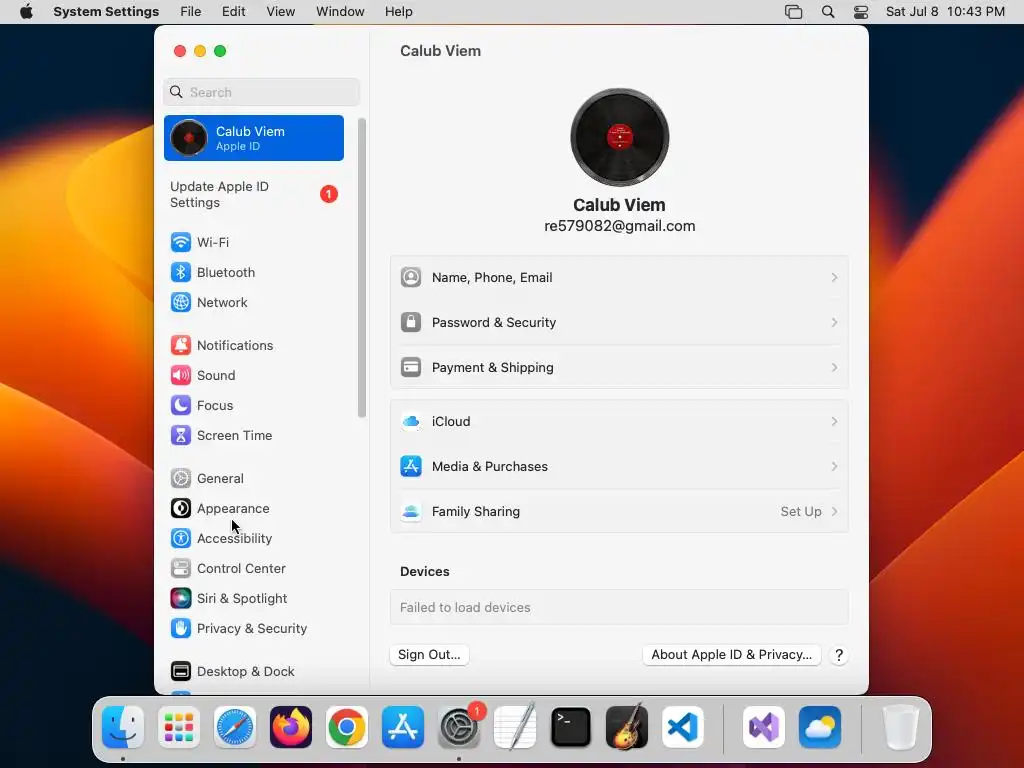Screen dimensions: 1024x768
Task: Open Visual Studio purple icon in Dock
Action: (x=764, y=727)
